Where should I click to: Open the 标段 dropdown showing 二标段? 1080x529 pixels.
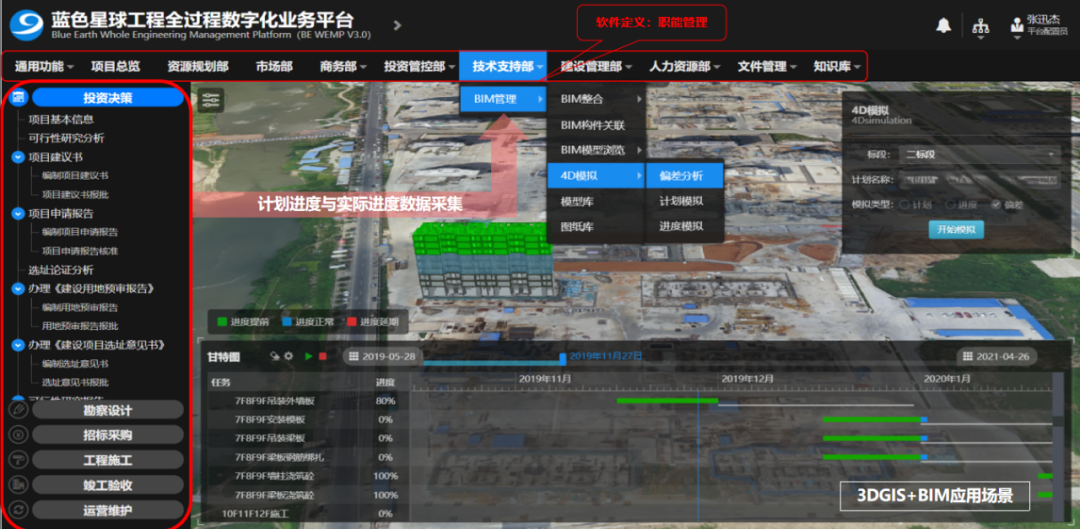tap(979, 154)
